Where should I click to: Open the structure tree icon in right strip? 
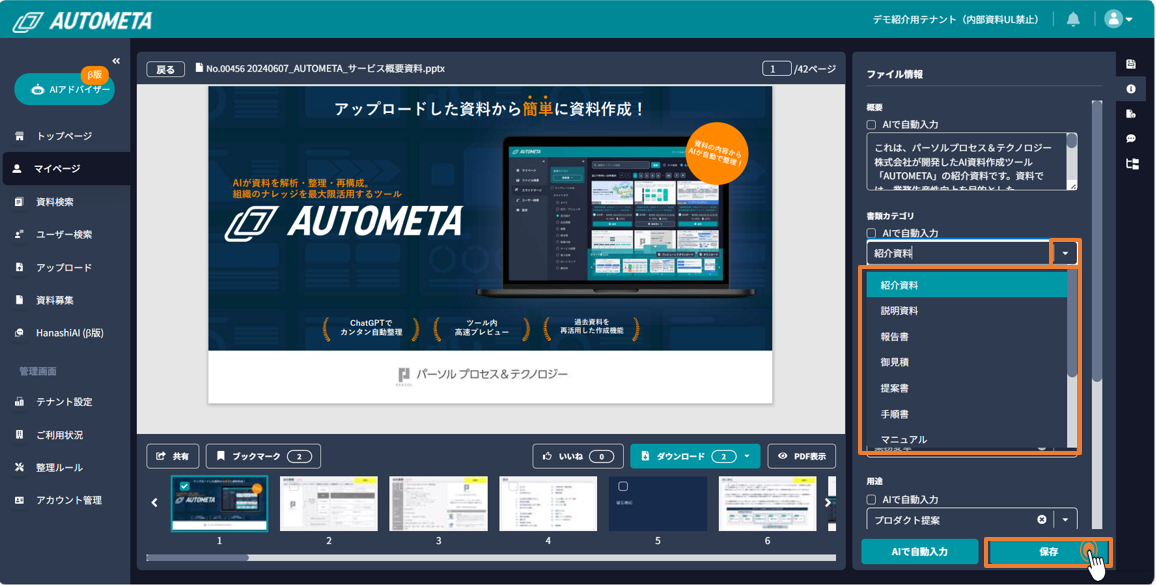(x=1132, y=164)
